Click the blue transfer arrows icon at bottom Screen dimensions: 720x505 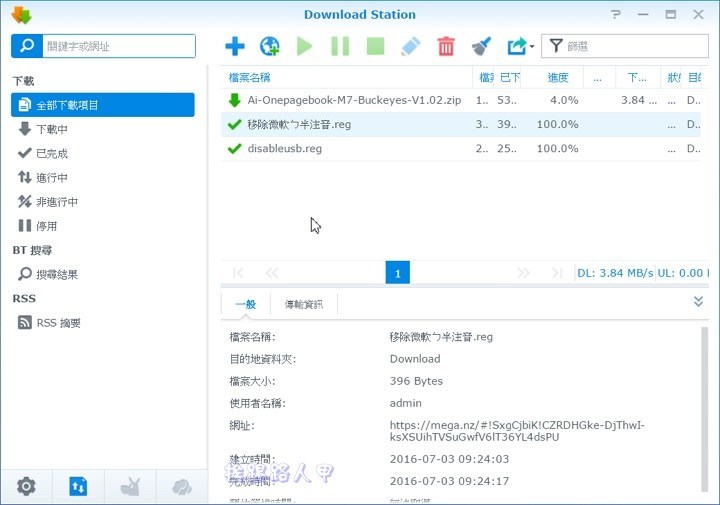point(78,487)
